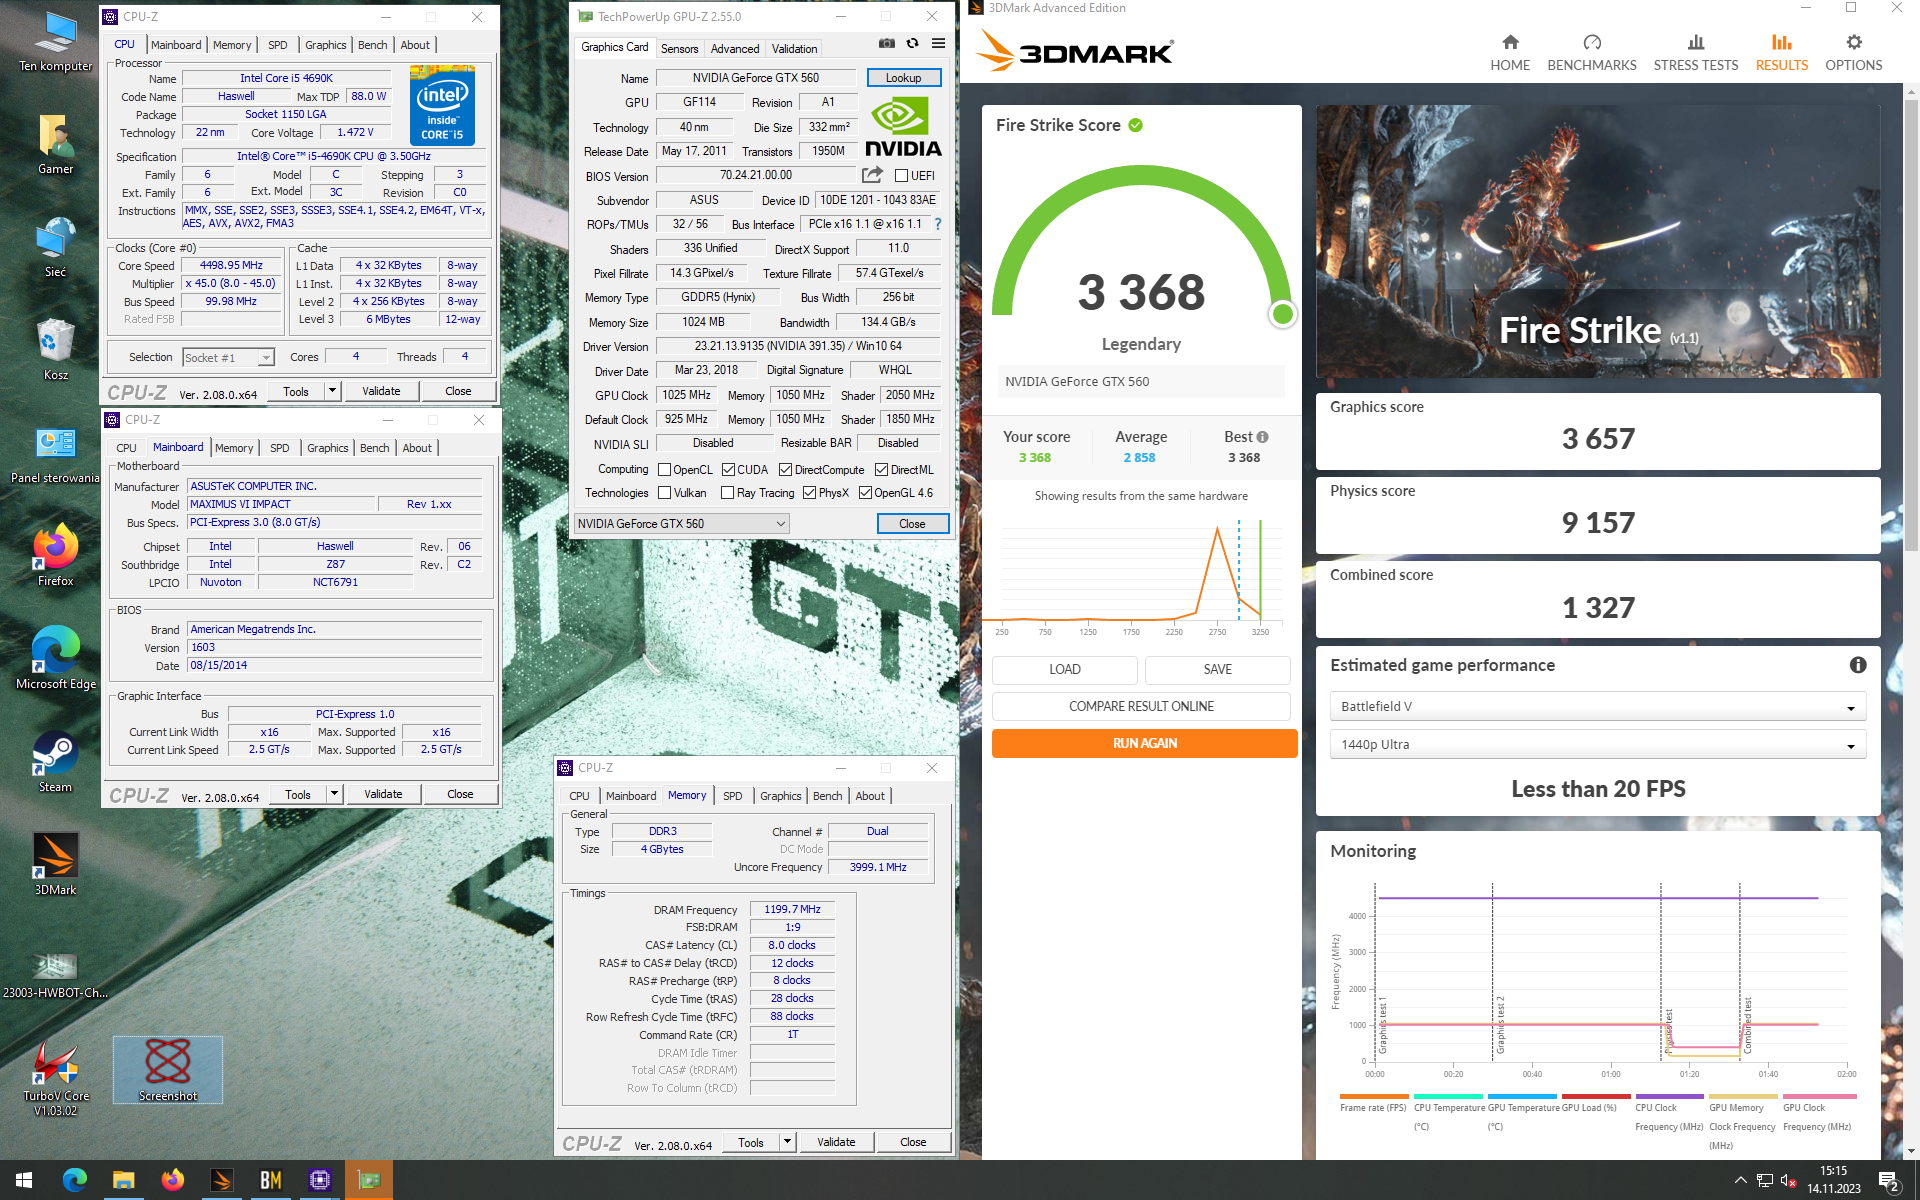Open Firefox desktop shortcut
1920x1200 pixels.
point(55,554)
